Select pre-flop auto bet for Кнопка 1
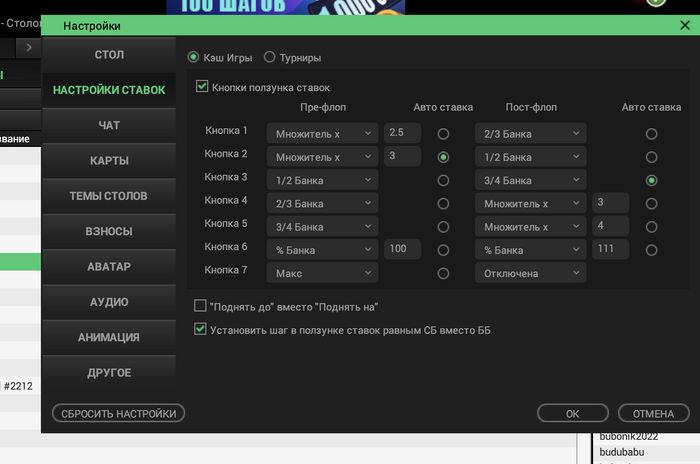This screenshot has height=464, width=700. (x=443, y=134)
